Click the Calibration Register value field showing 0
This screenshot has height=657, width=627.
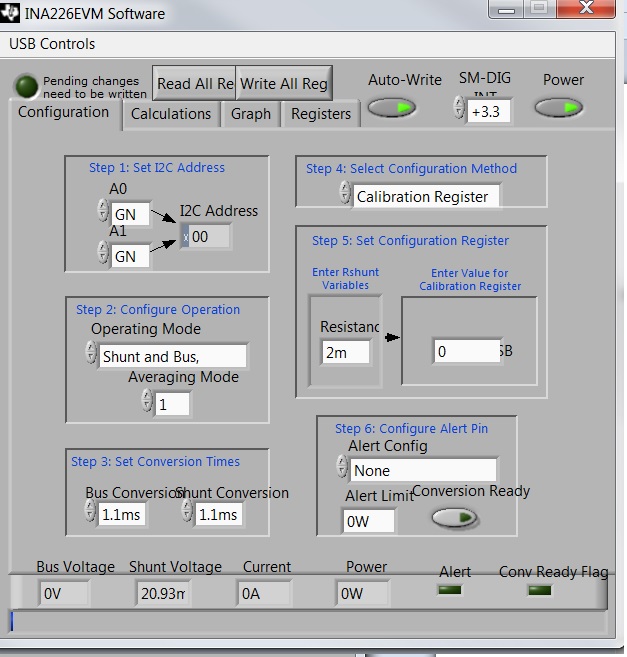[467, 351]
